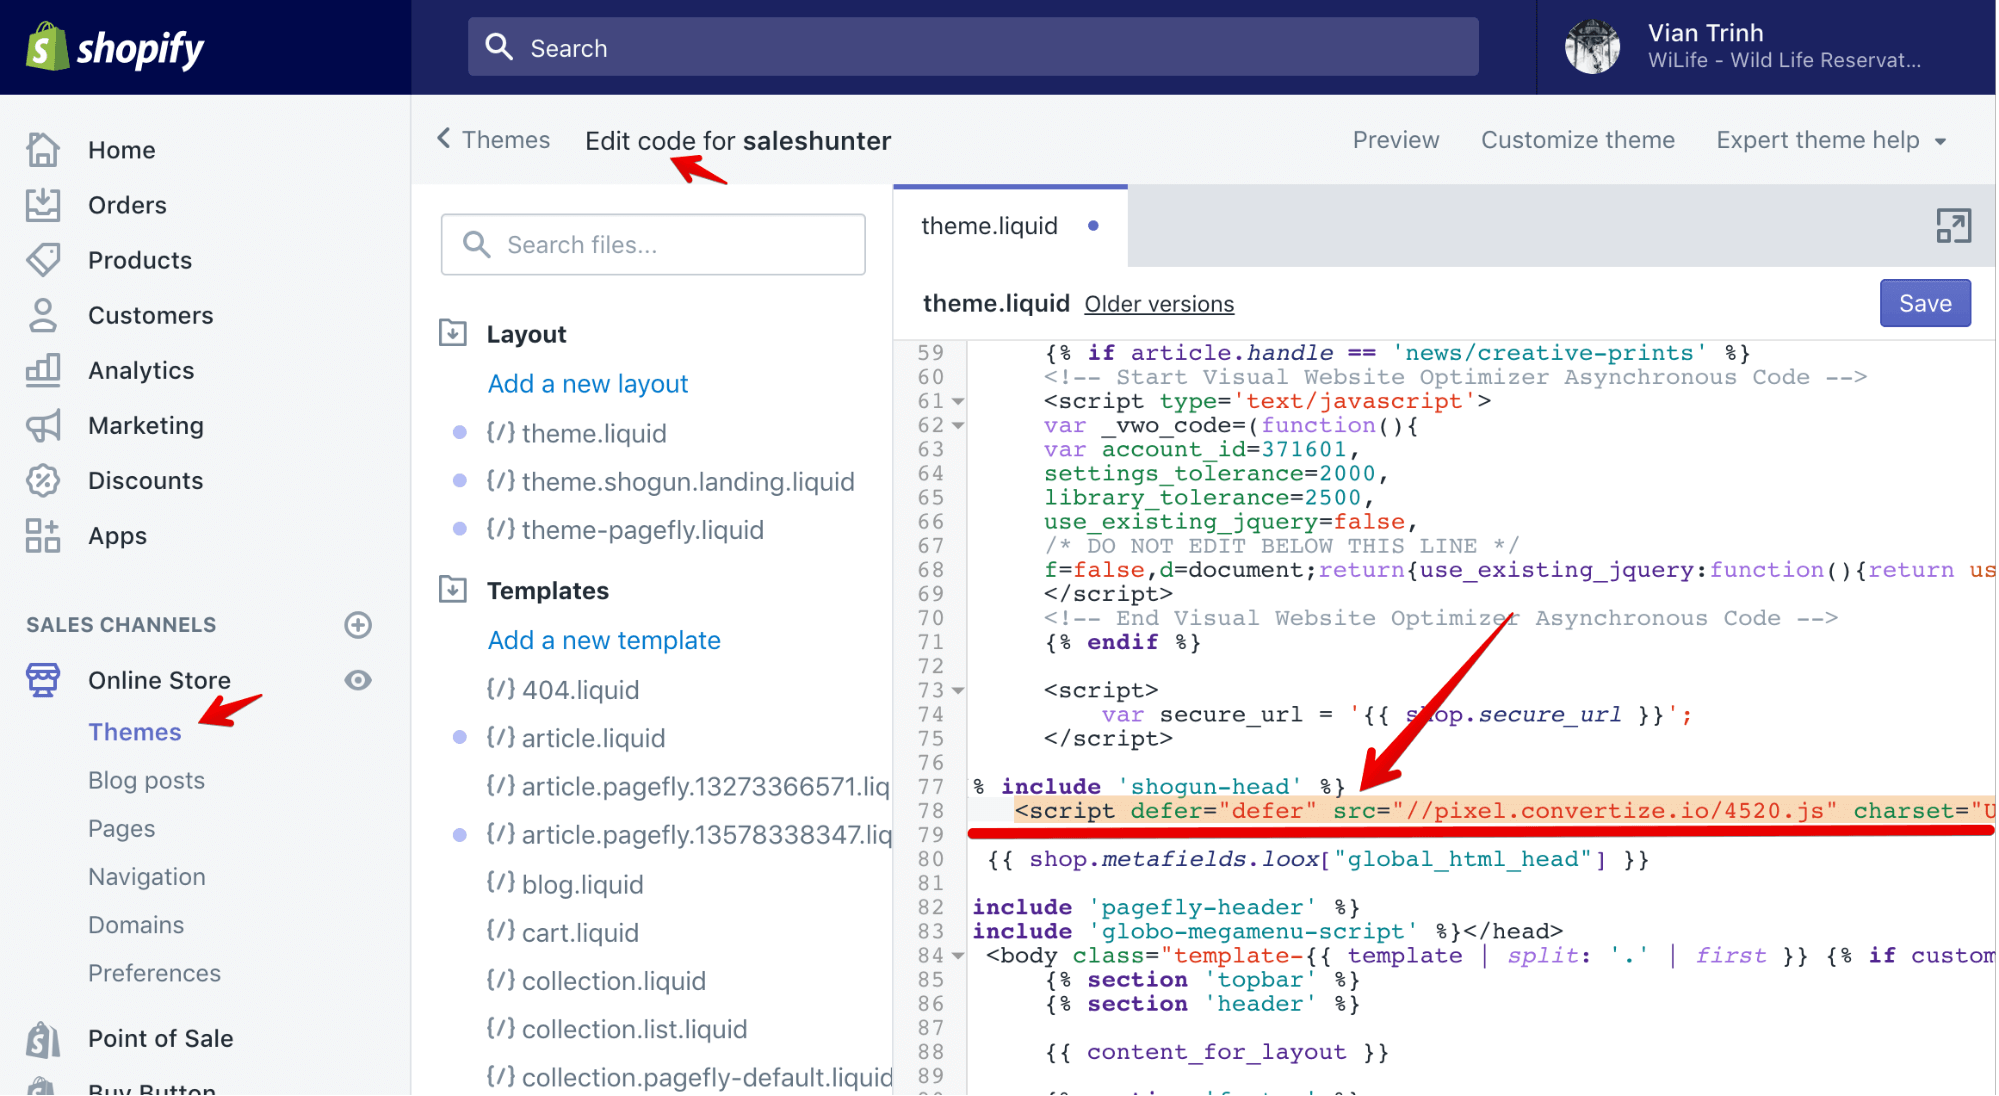
Task: Collapse the Templates folder
Action: click(453, 590)
